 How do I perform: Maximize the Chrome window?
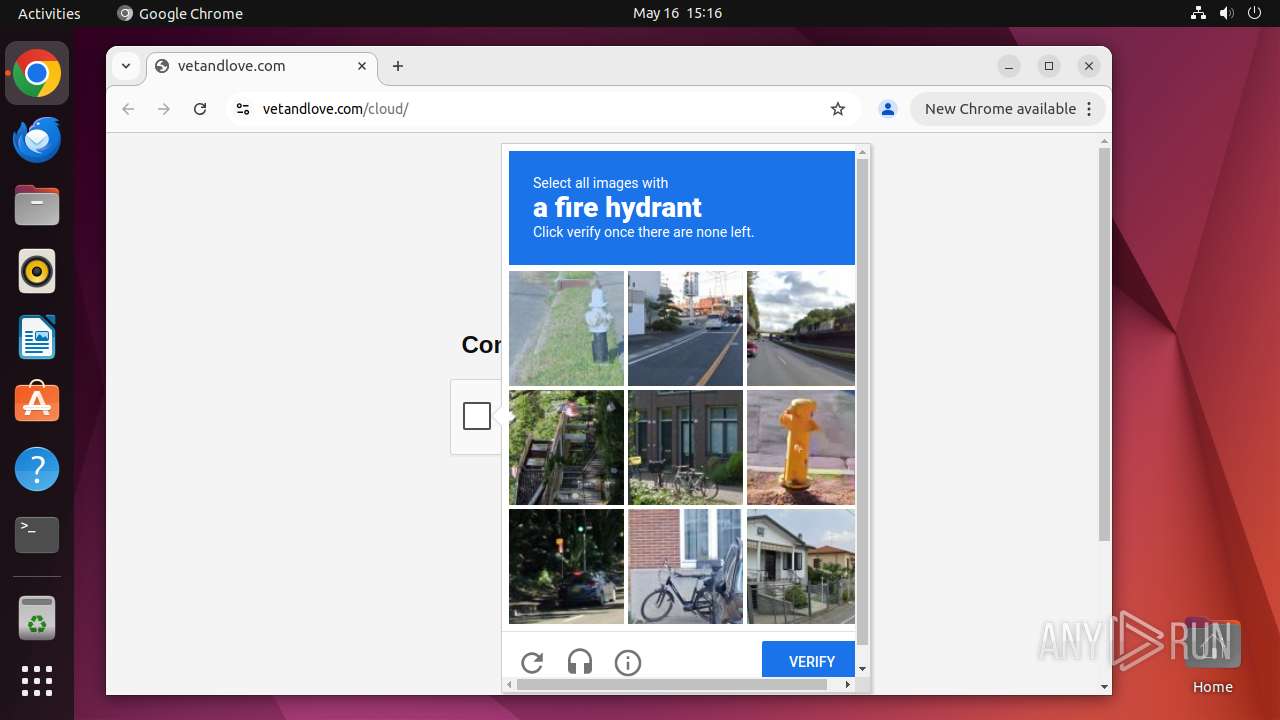click(1049, 66)
